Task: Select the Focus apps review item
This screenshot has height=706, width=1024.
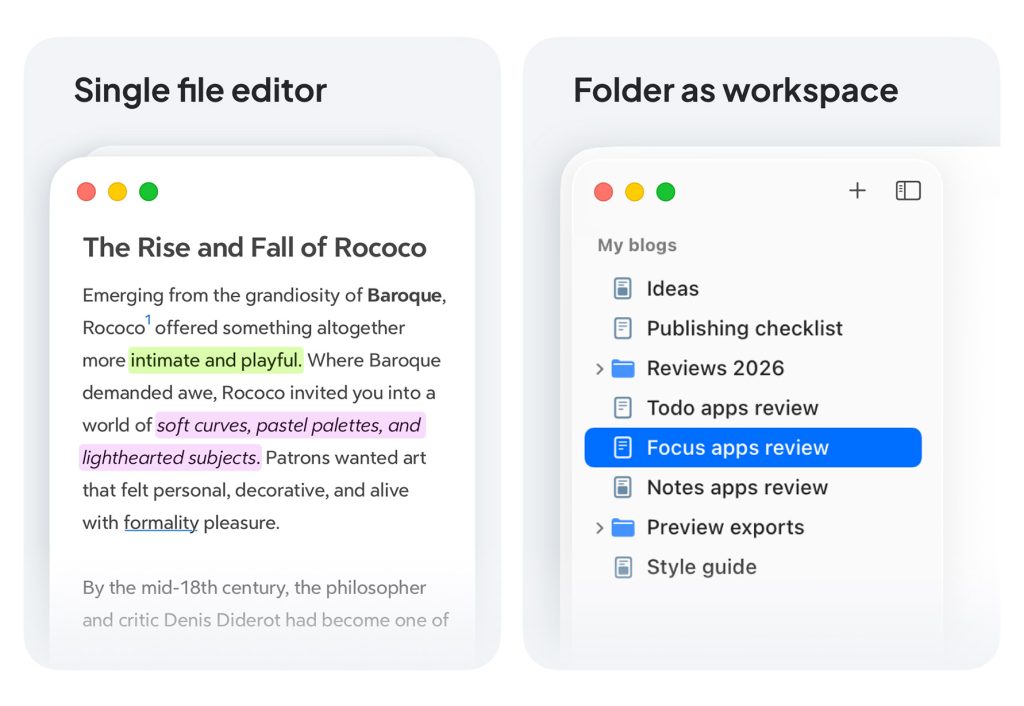Action: (x=753, y=447)
